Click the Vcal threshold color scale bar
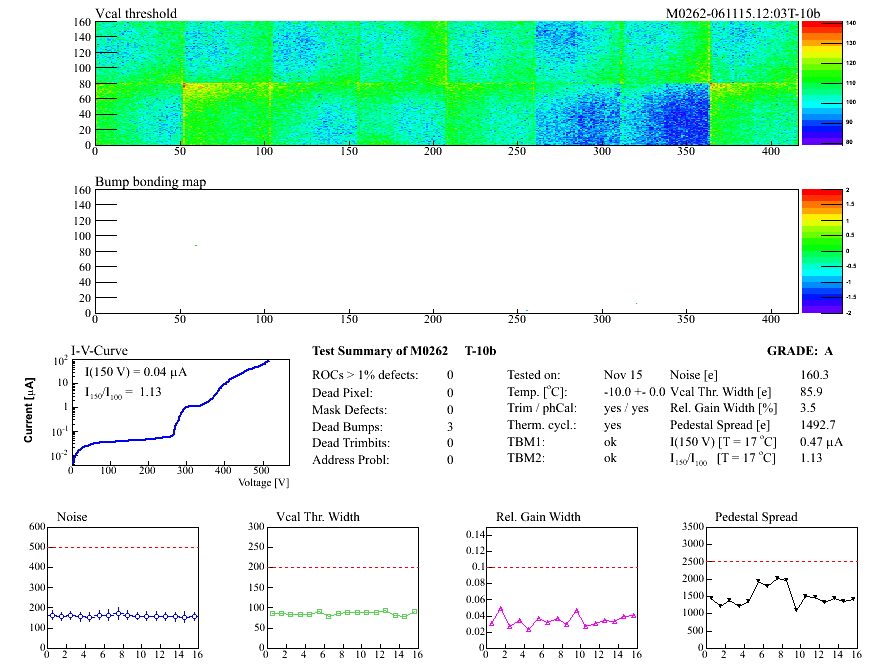The height and width of the screenshot is (672, 896). (818, 83)
